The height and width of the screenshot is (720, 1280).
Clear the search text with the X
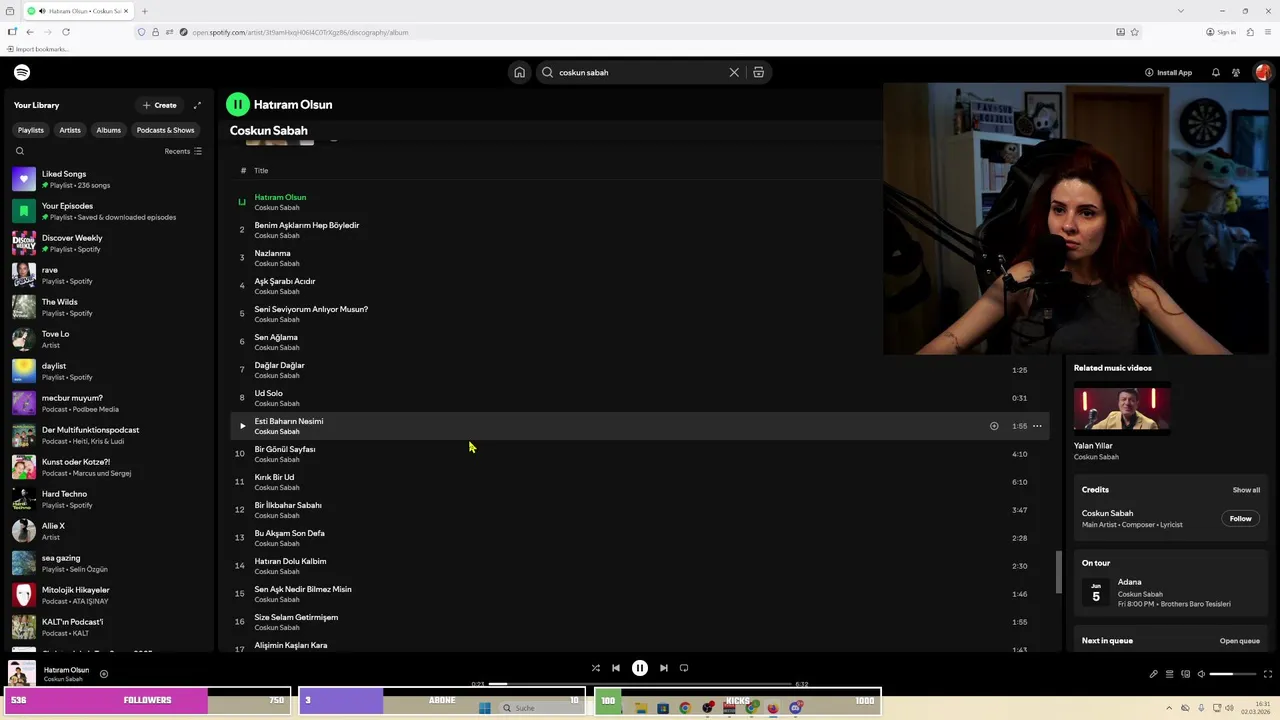click(734, 72)
